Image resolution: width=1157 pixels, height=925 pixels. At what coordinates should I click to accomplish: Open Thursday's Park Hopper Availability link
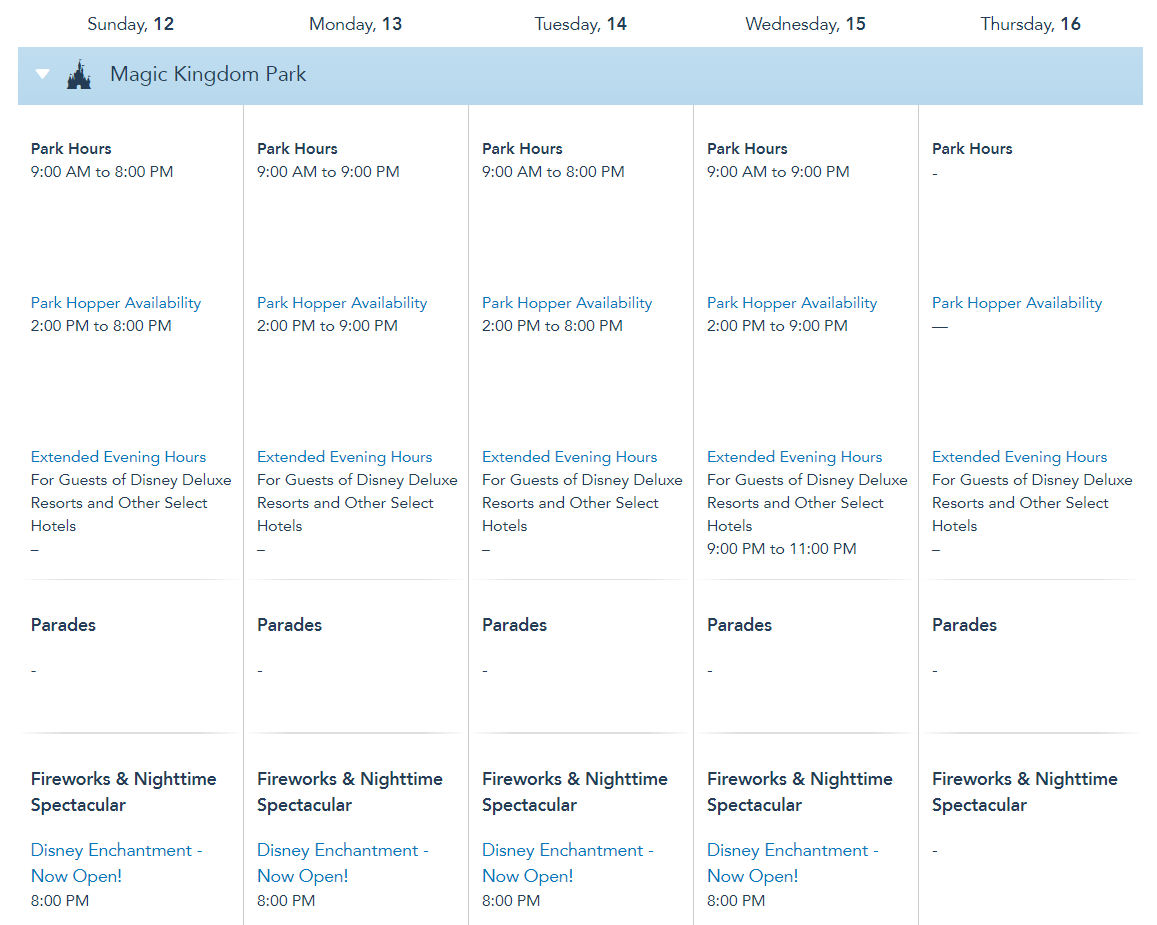pyautogui.click(x=1017, y=303)
